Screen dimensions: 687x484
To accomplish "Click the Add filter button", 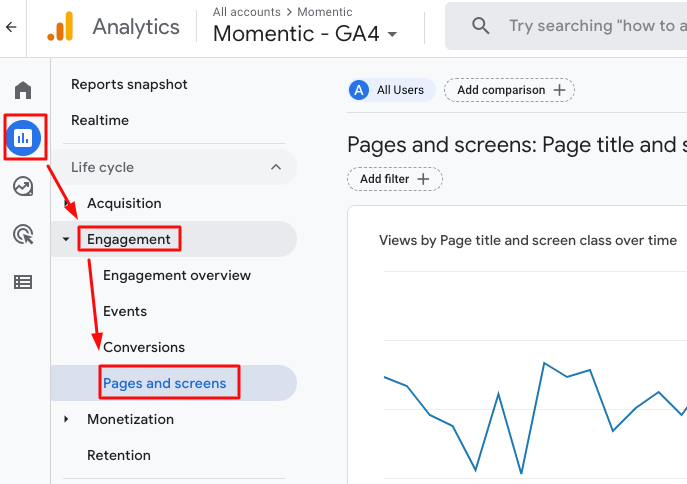I will 395,179.
